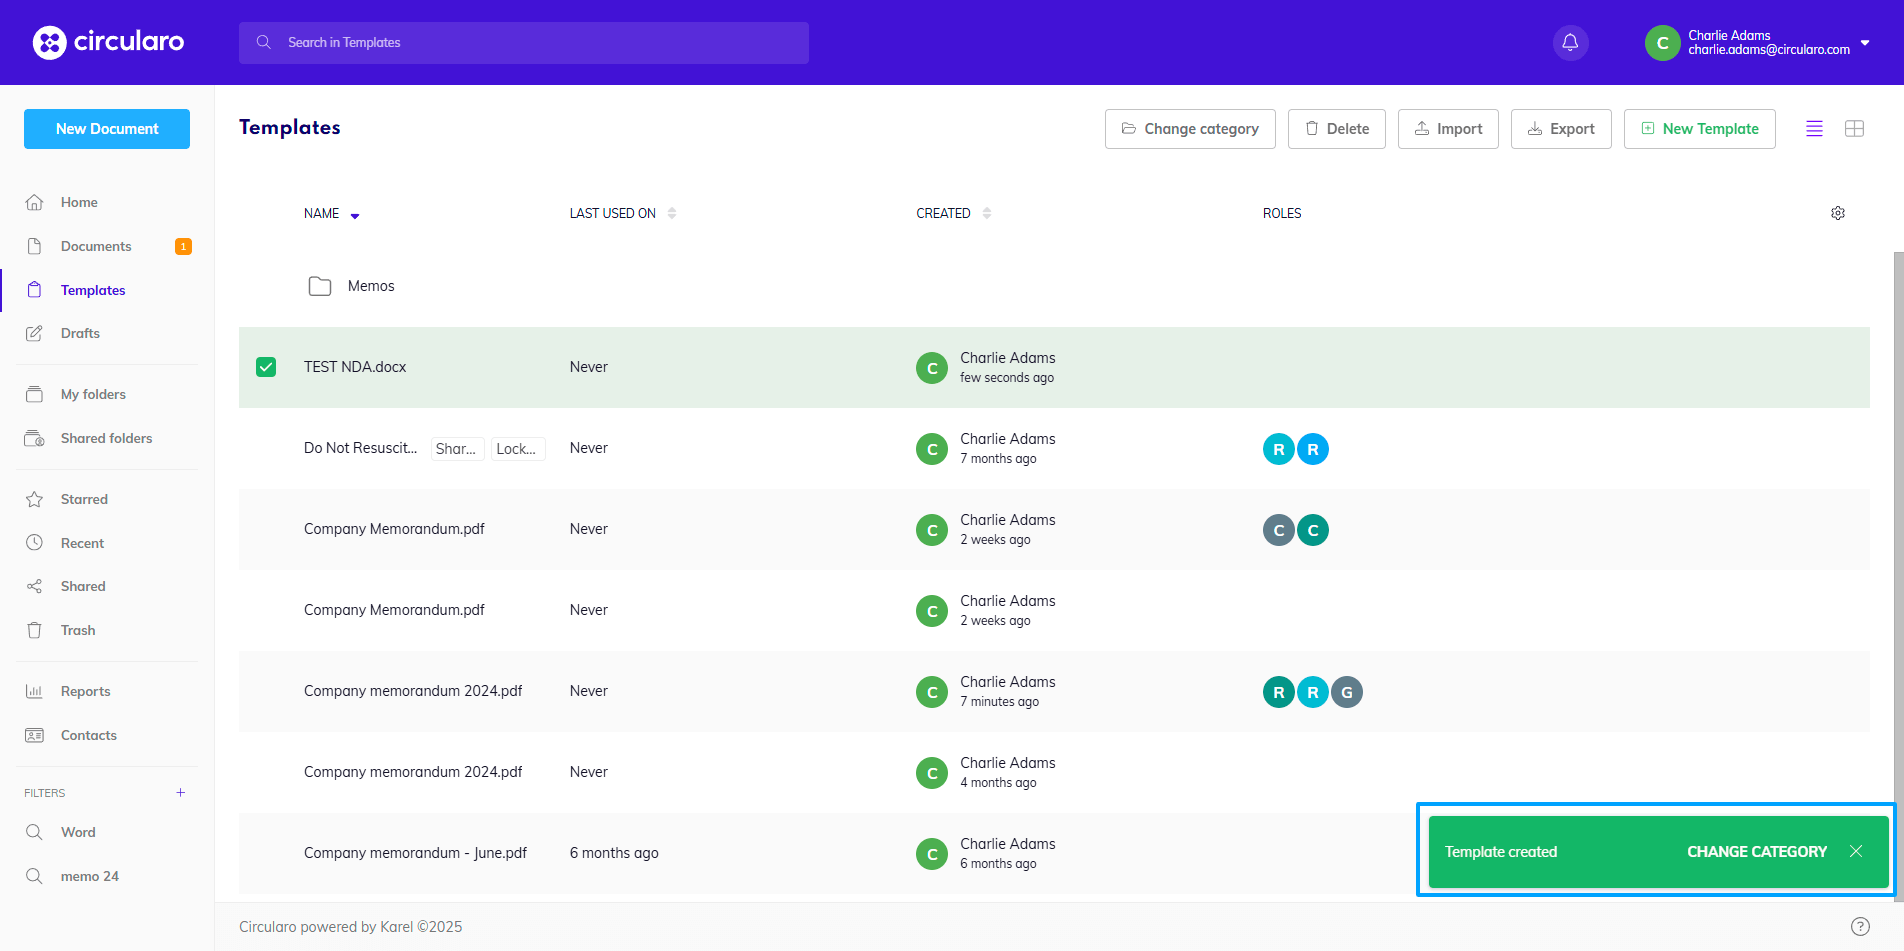Viewport: 1904px width, 951px height.
Task: Click the help question mark icon
Action: pos(1859,926)
